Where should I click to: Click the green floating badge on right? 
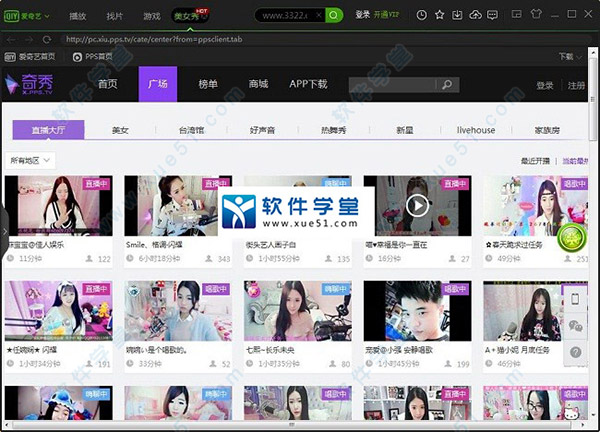tap(572, 237)
